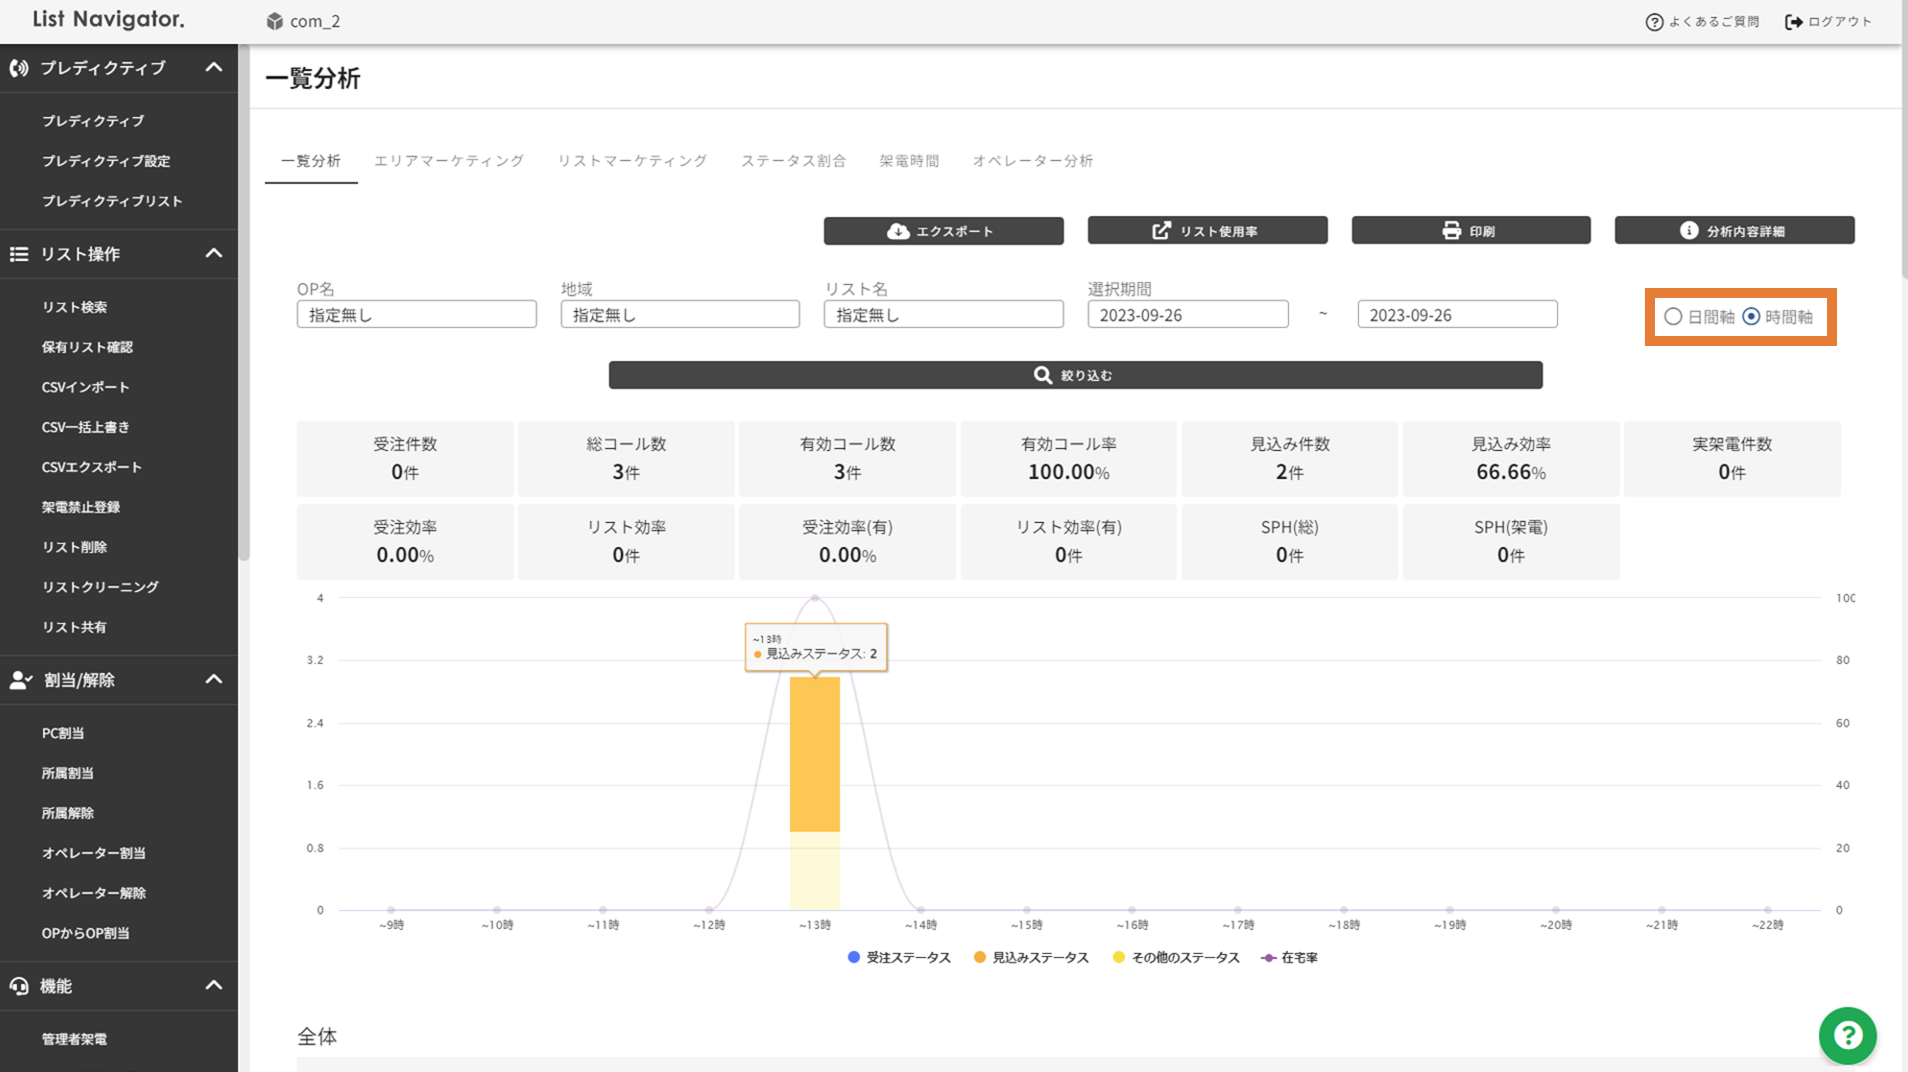This screenshot has height=1072, width=1908.
Task: Switch to the エリアマーケティング tab
Action: coord(448,160)
